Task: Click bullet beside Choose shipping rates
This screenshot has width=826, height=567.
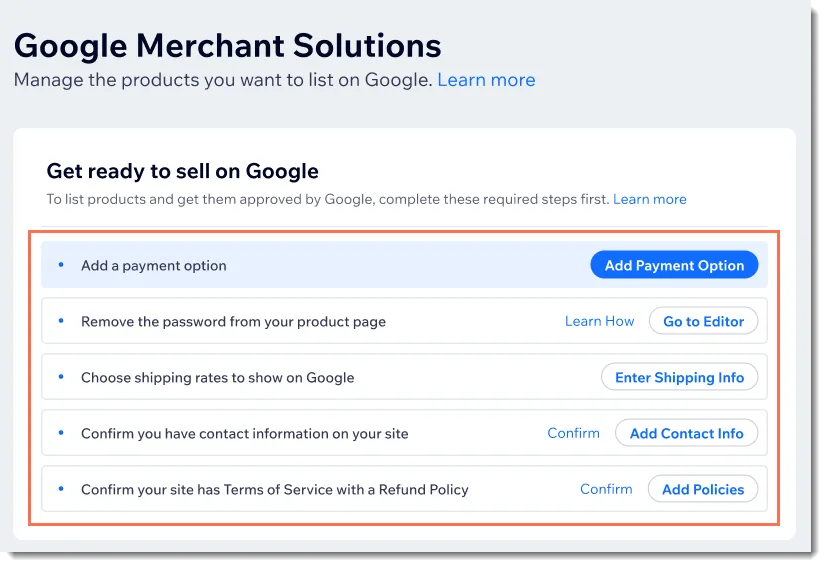Action: pos(61,376)
